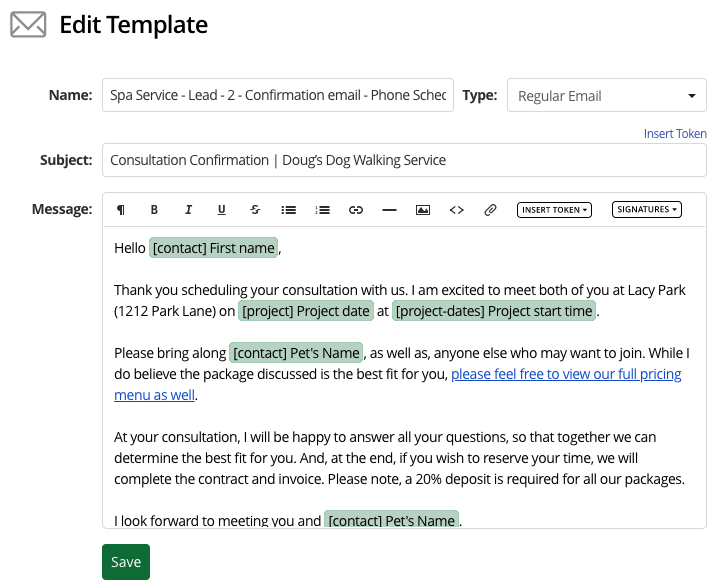The image size is (719, 587).
Task: Open the Signatures dropdown
Action: coord(647,210)
